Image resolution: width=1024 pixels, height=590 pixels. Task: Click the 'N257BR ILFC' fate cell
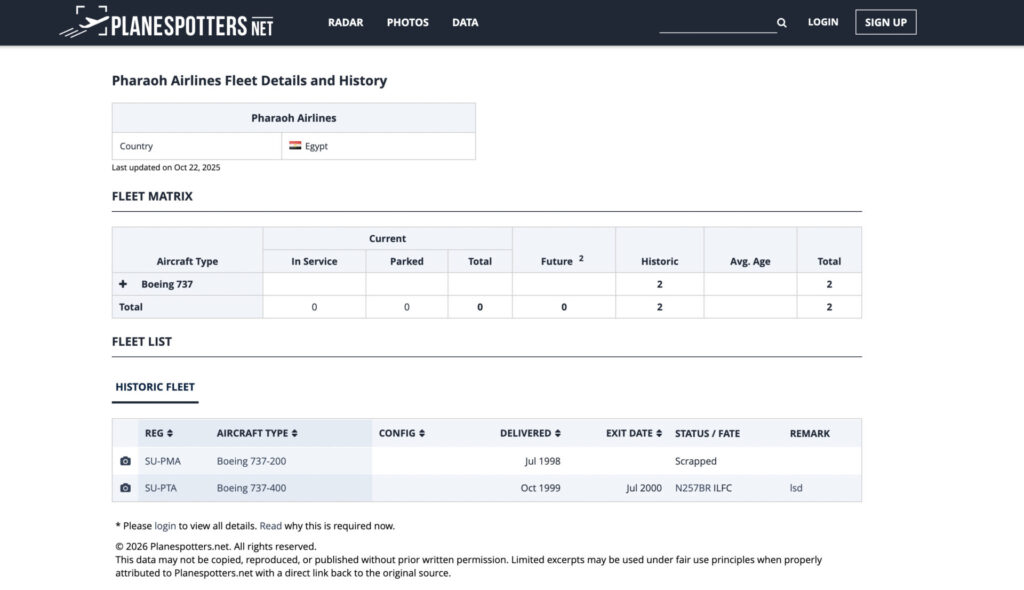[703, 488]
